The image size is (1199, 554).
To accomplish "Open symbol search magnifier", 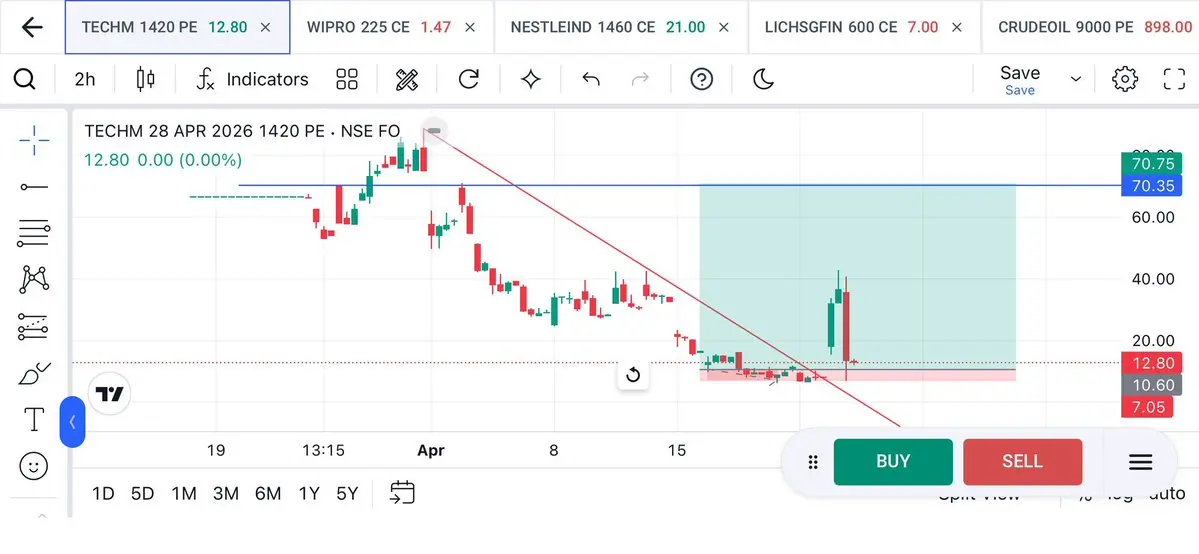I will tap(24, 79).
